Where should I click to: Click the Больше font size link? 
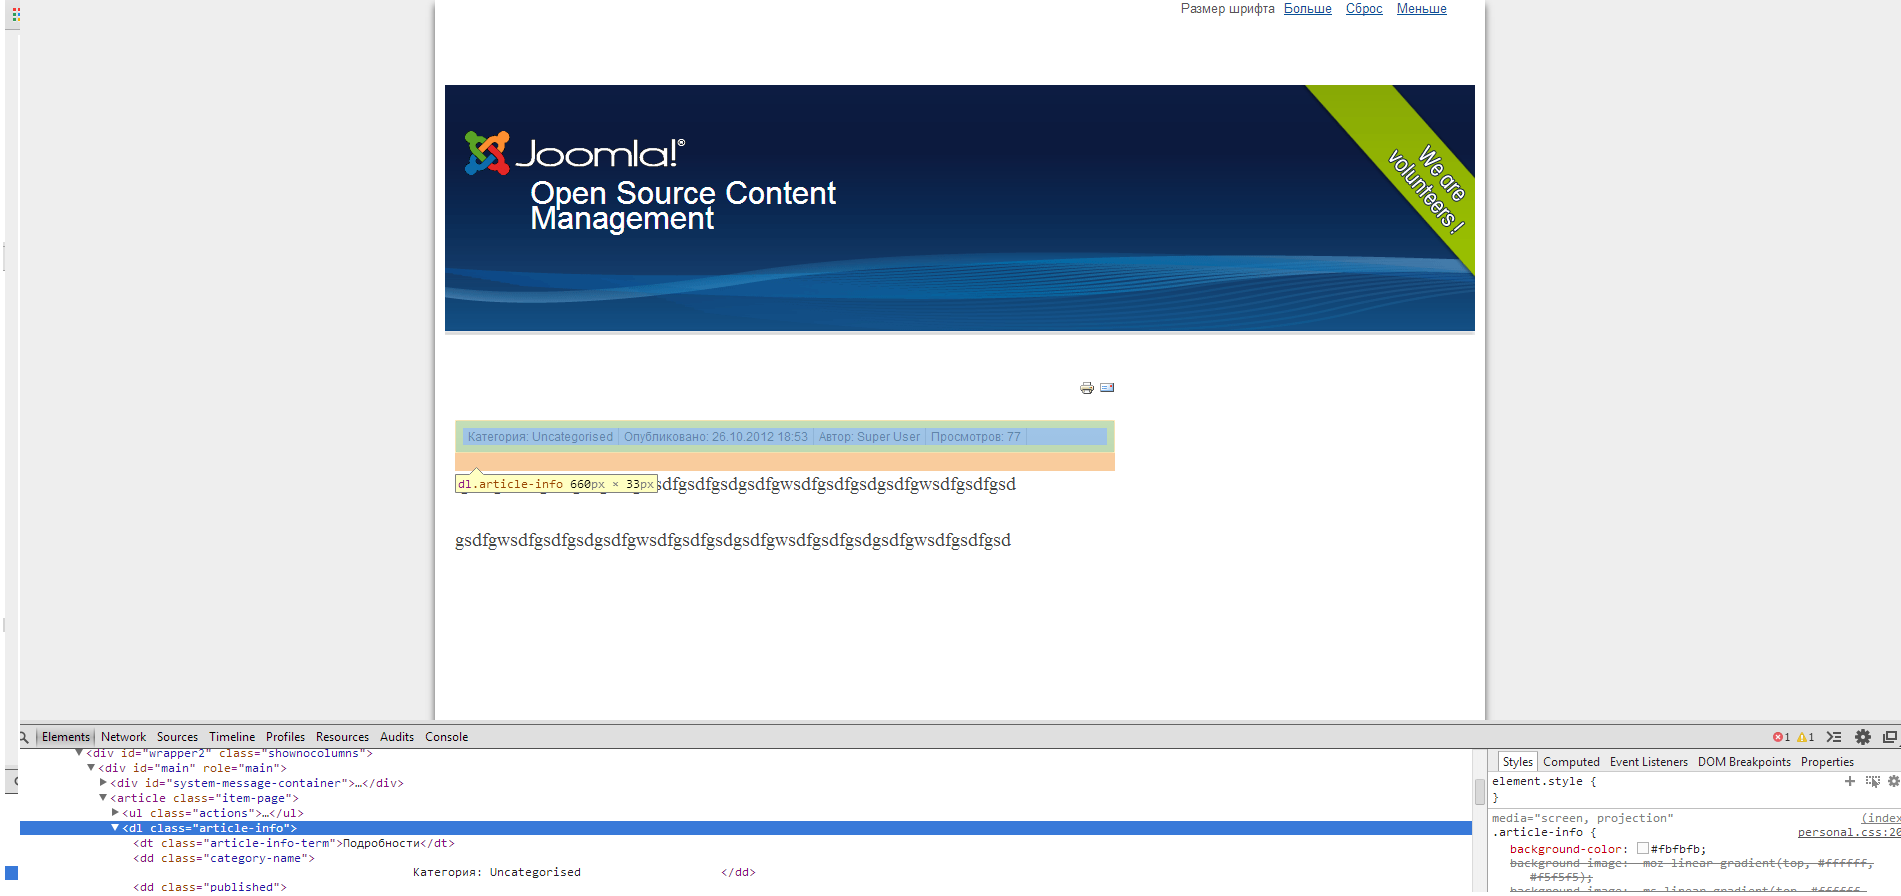coord(1308,9)
